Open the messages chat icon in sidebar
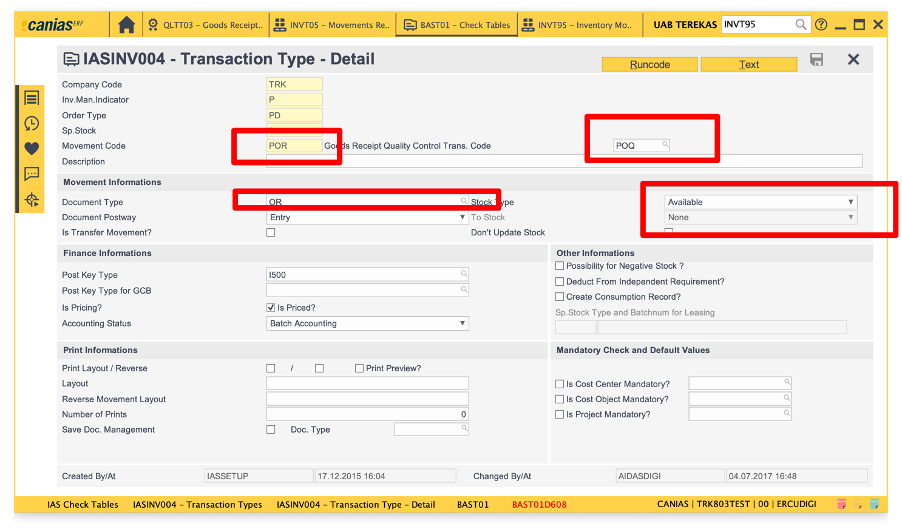This screenshot has width=902, height=530. (x=32, y=174)
